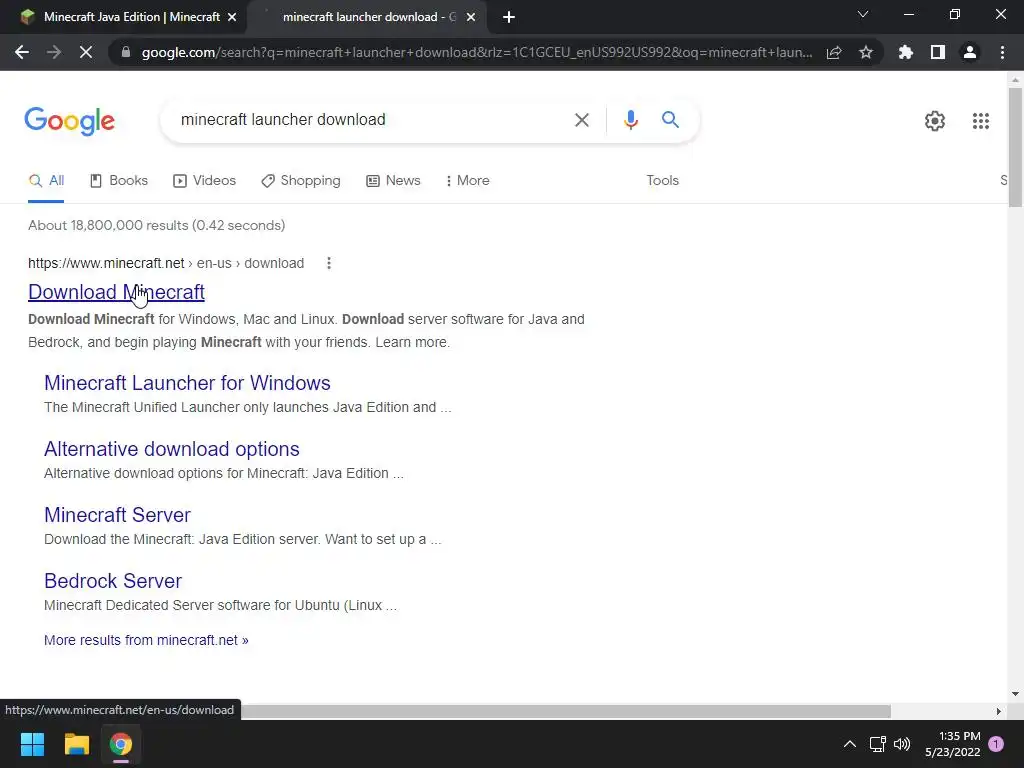Open the taskbar clock and date
Viewport: 1024px width, 768px height.
pos(953,744)
